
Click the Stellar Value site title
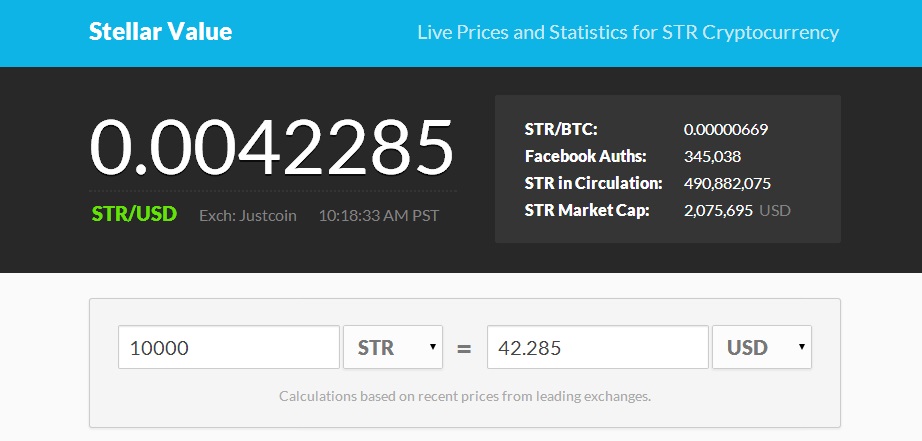pos(160,32)
